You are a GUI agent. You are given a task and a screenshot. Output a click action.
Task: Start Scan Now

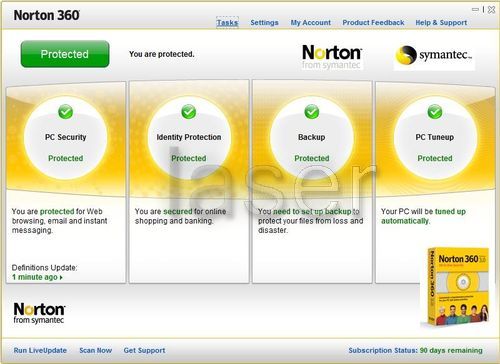[95, 350]
